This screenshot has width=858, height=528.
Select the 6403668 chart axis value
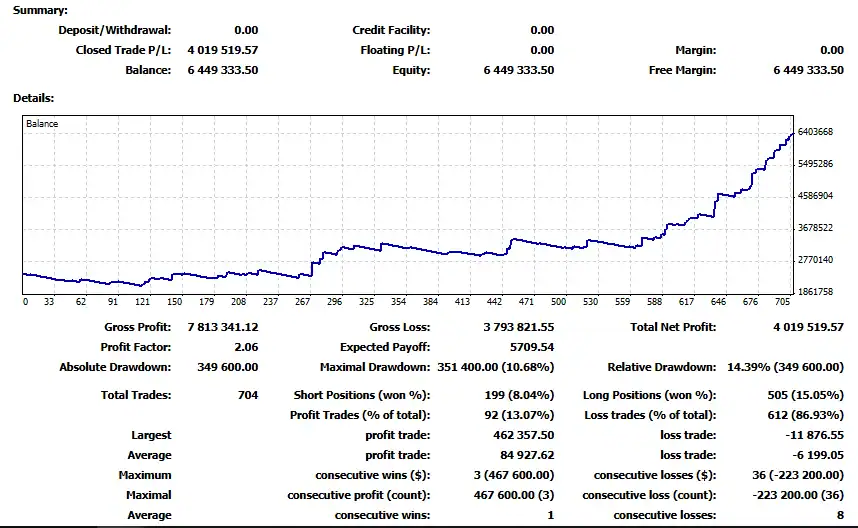[815, 132]
